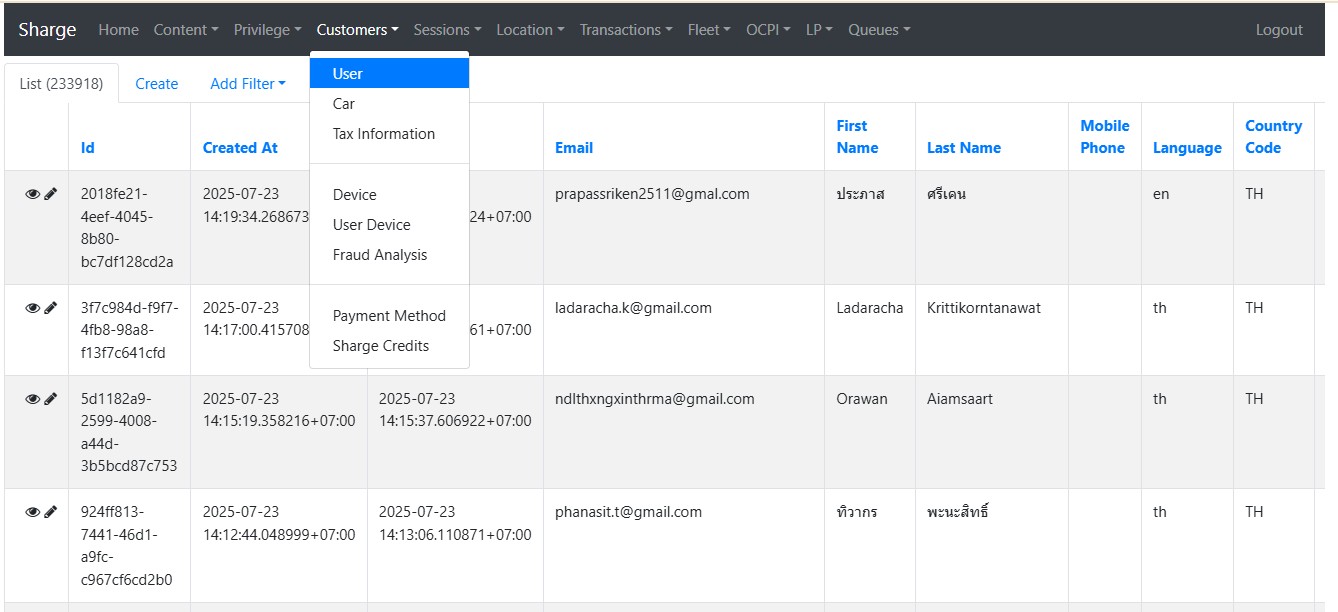Select Payment Method from the dropdown
This screenshot has width=1338, height=612.
389,316
